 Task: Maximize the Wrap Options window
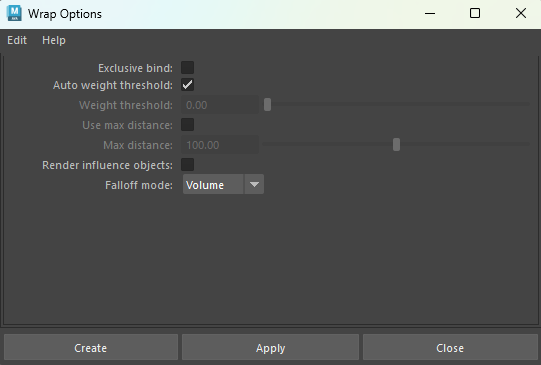coord(475,14)
